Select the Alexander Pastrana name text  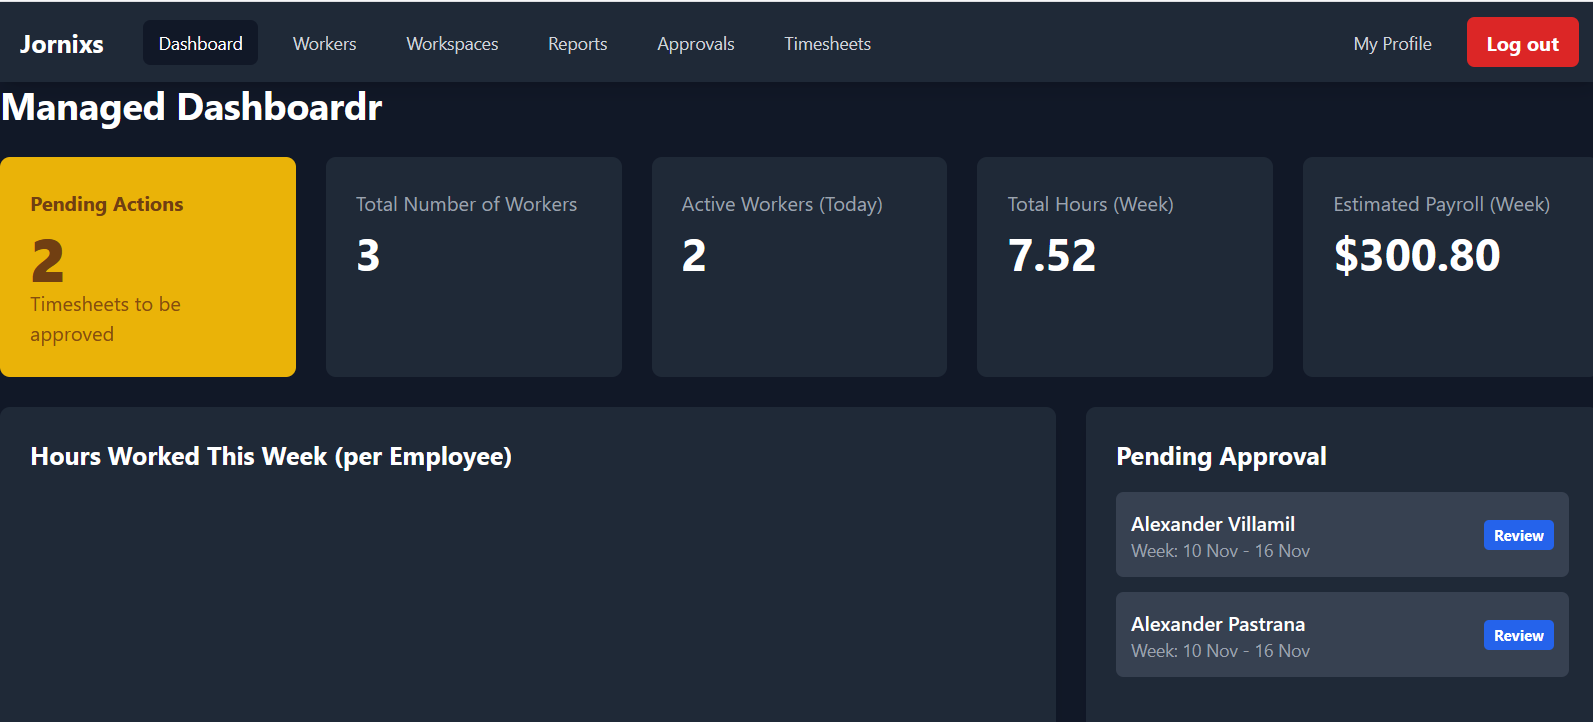pos(1218,624)
